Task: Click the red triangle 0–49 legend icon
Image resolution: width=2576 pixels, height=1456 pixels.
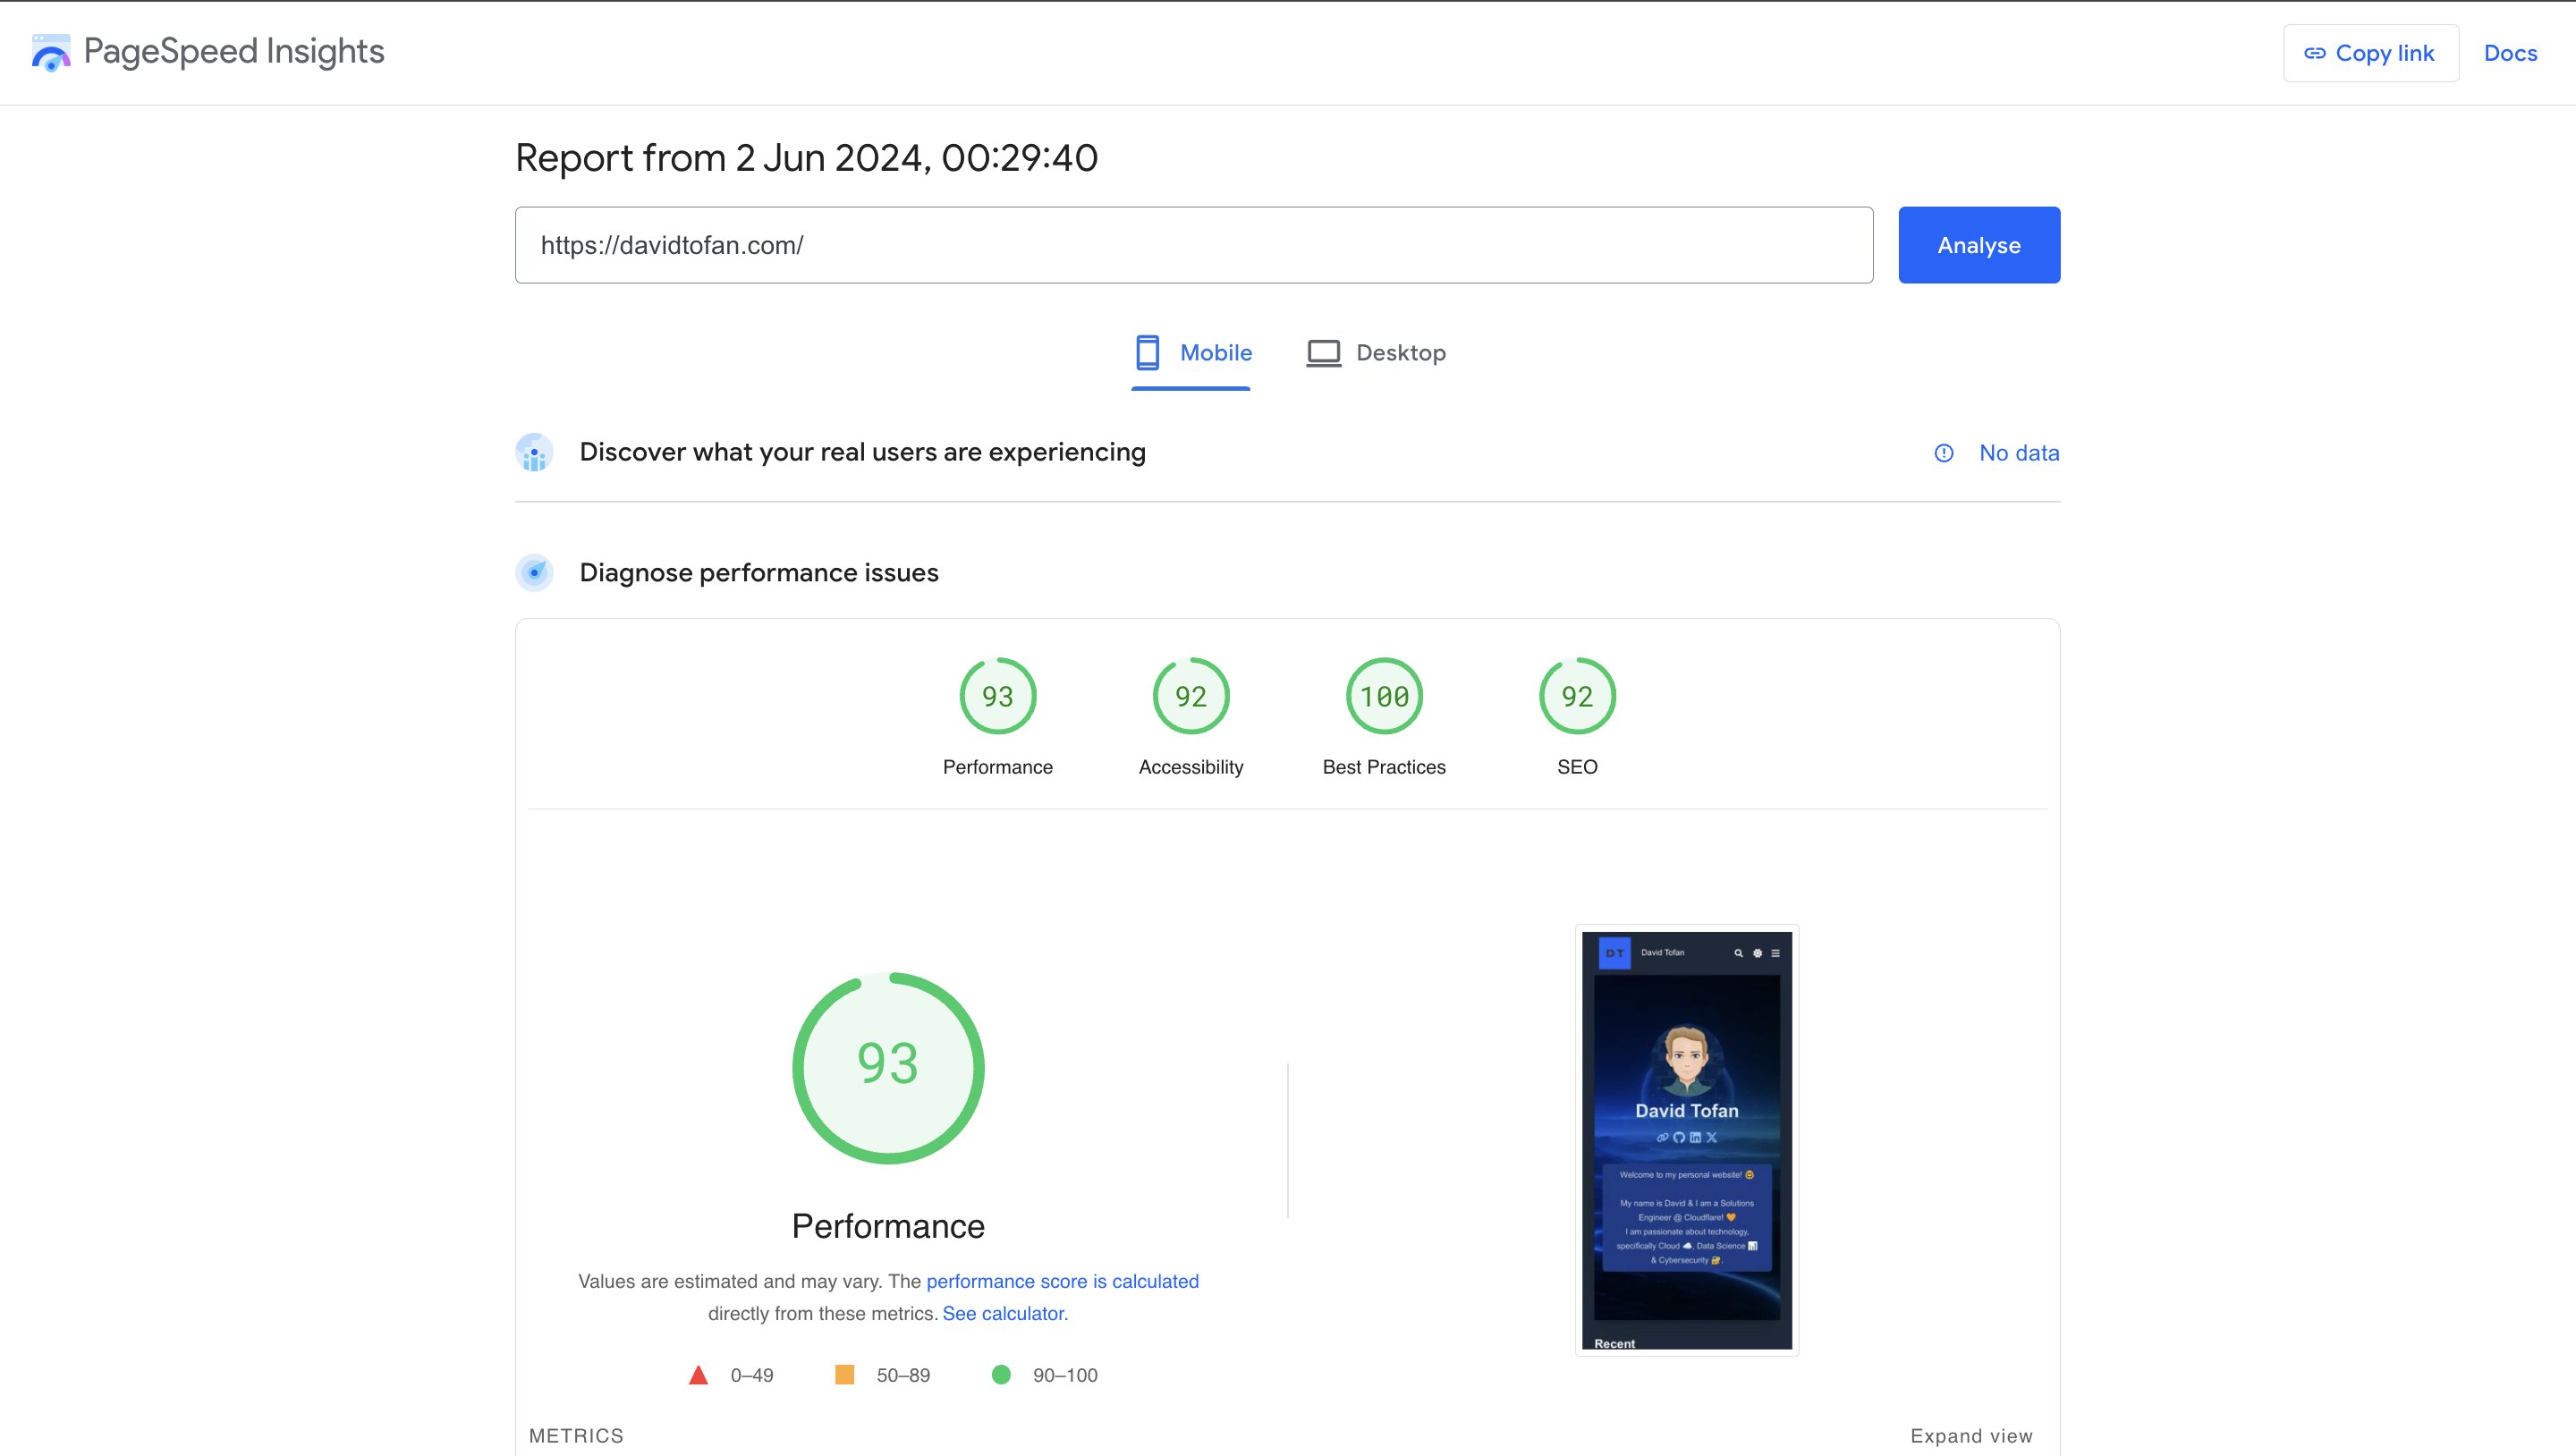Action: [698, 1375]
